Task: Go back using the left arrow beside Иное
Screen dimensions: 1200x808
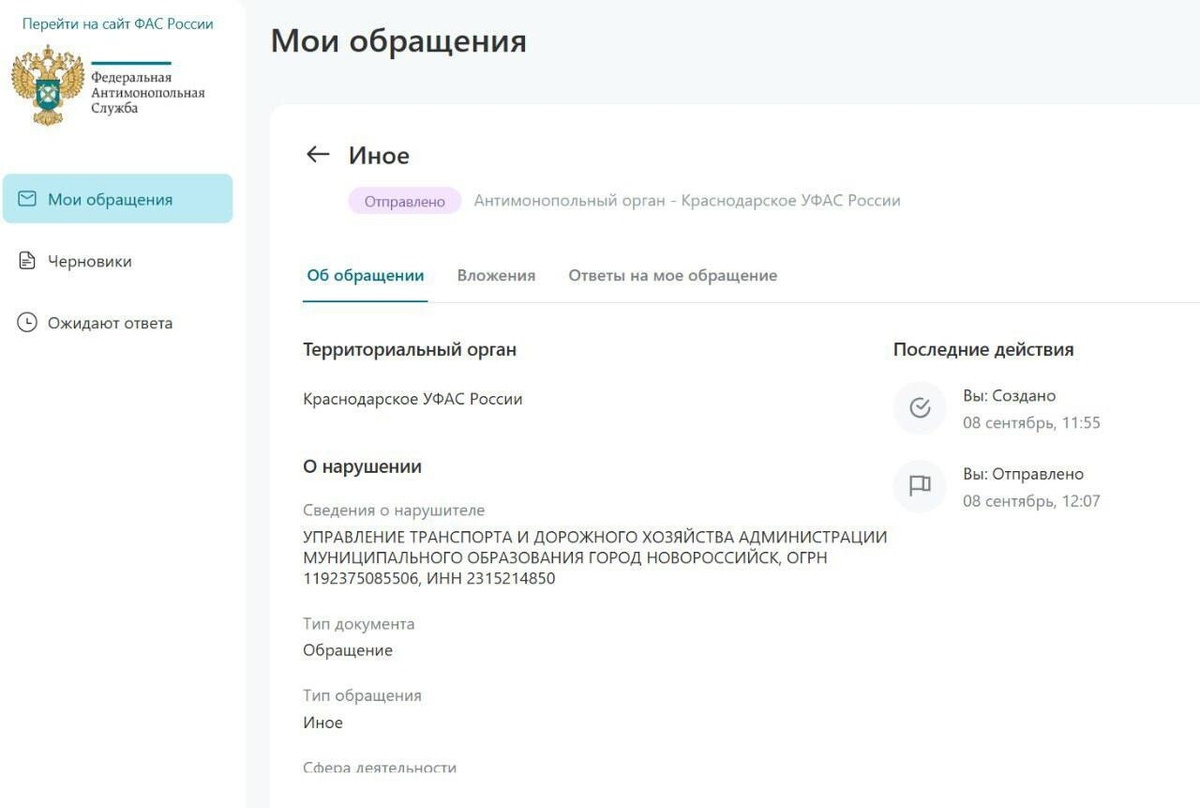Action: pos(318,154)
